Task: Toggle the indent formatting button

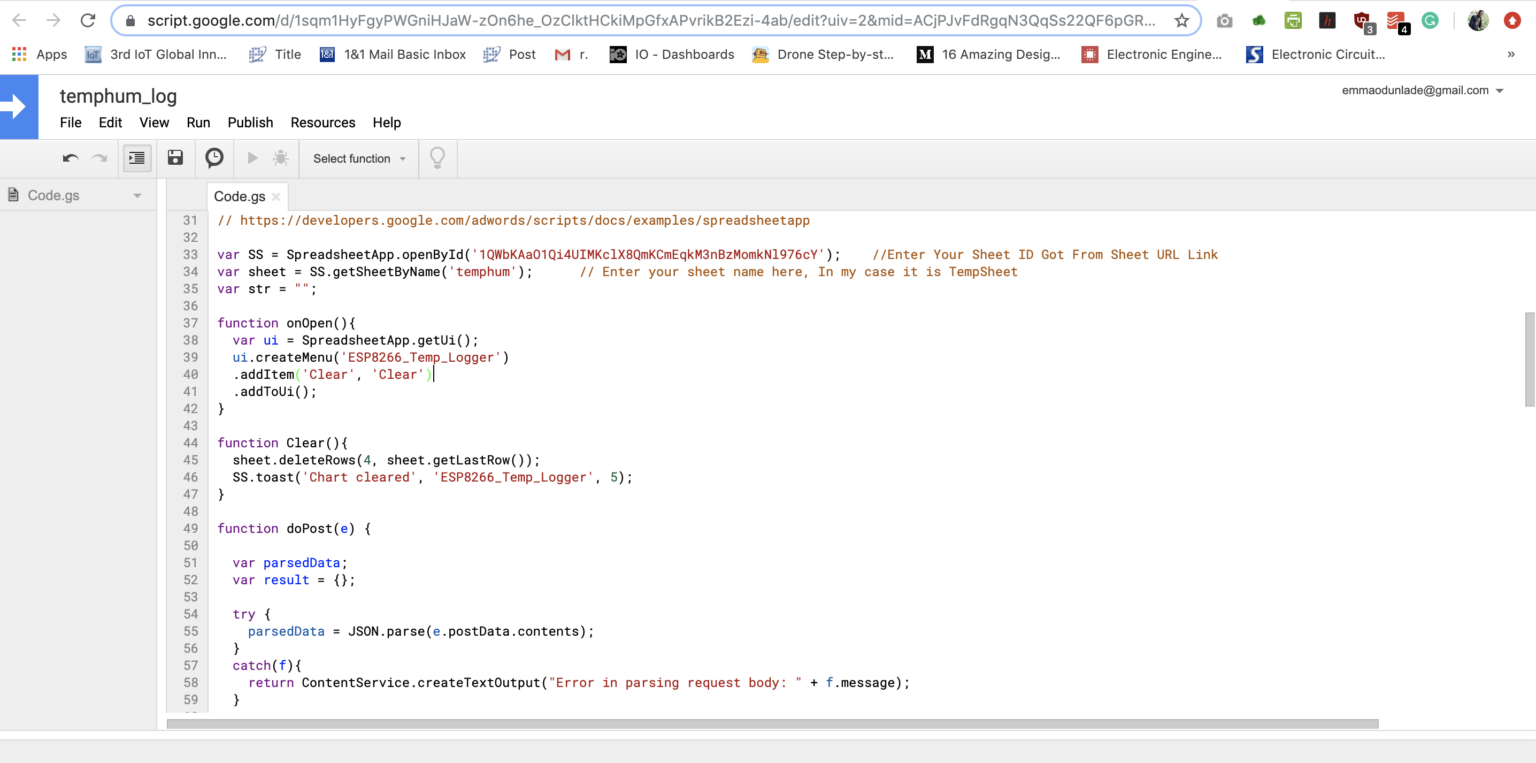Action: click(137, 158)
